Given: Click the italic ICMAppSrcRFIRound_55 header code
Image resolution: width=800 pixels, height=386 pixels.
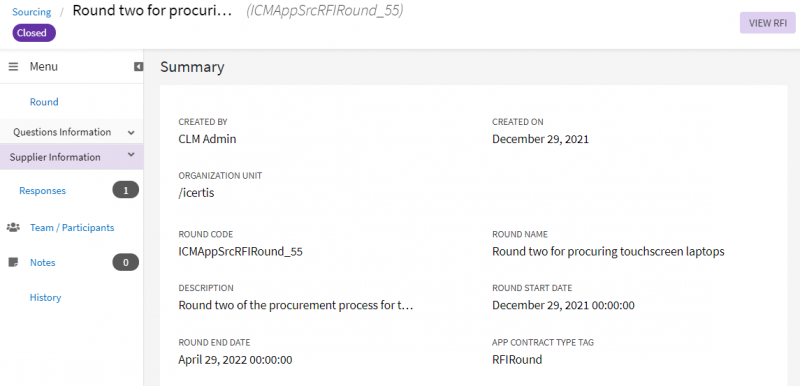Looking at the screenshot, I should (324, 11).
